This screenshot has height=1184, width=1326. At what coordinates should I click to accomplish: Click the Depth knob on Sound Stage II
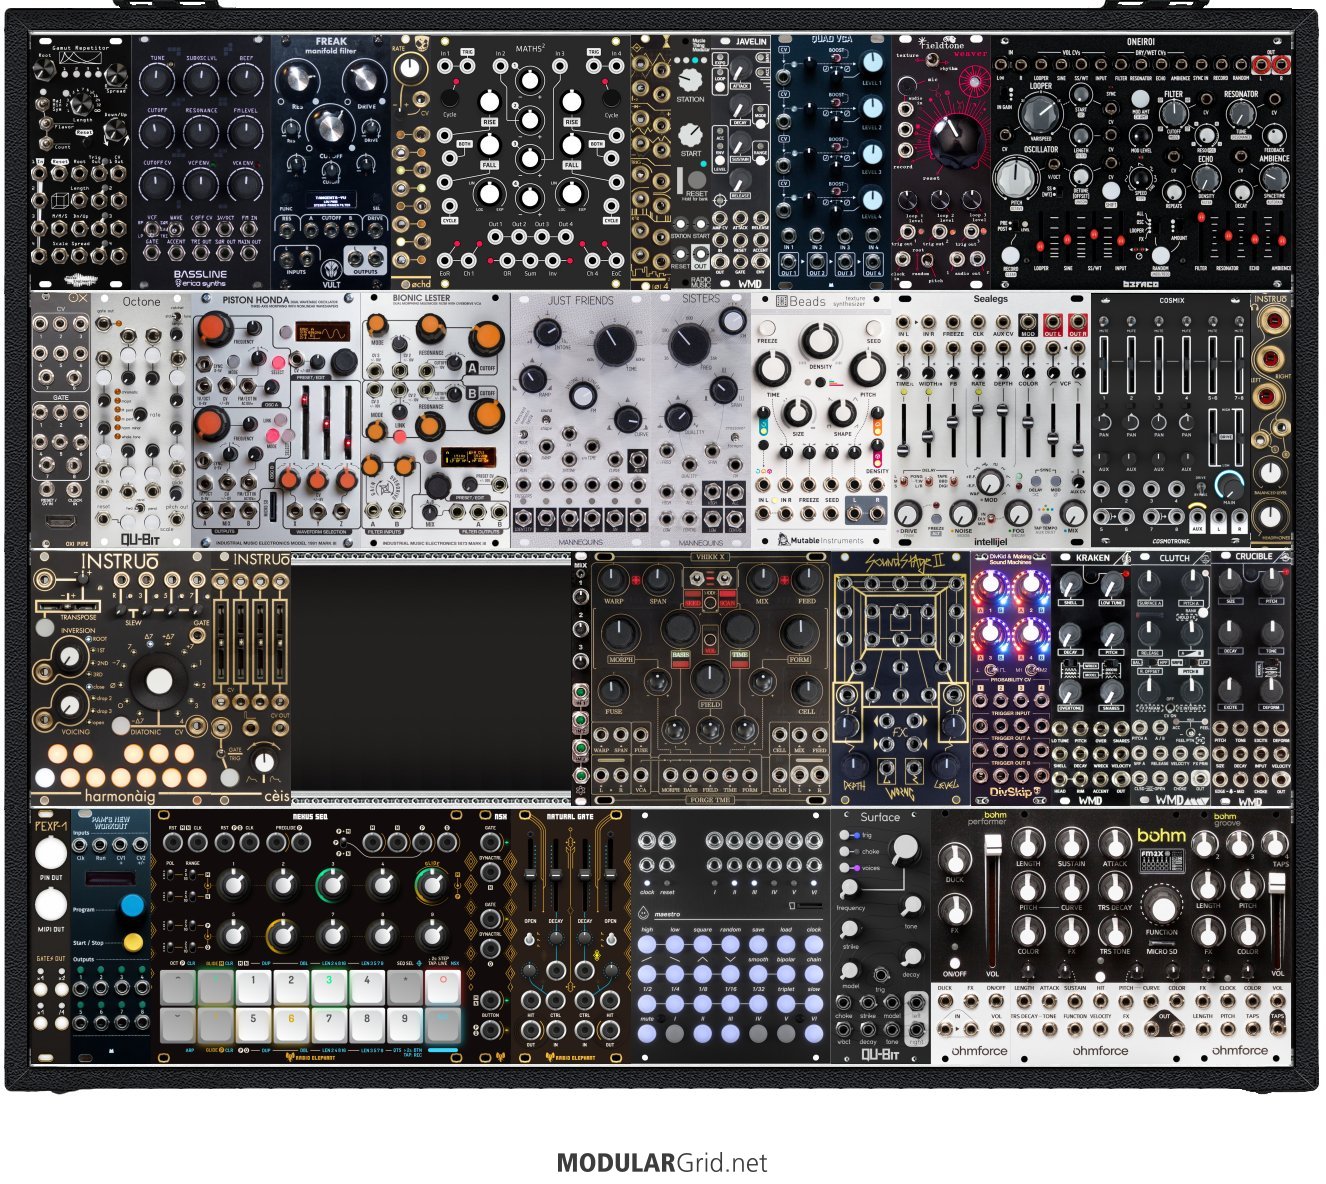point(855,764)
